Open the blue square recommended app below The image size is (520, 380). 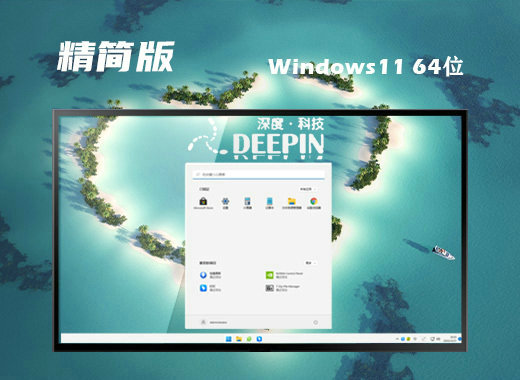(x=210, y=288)
